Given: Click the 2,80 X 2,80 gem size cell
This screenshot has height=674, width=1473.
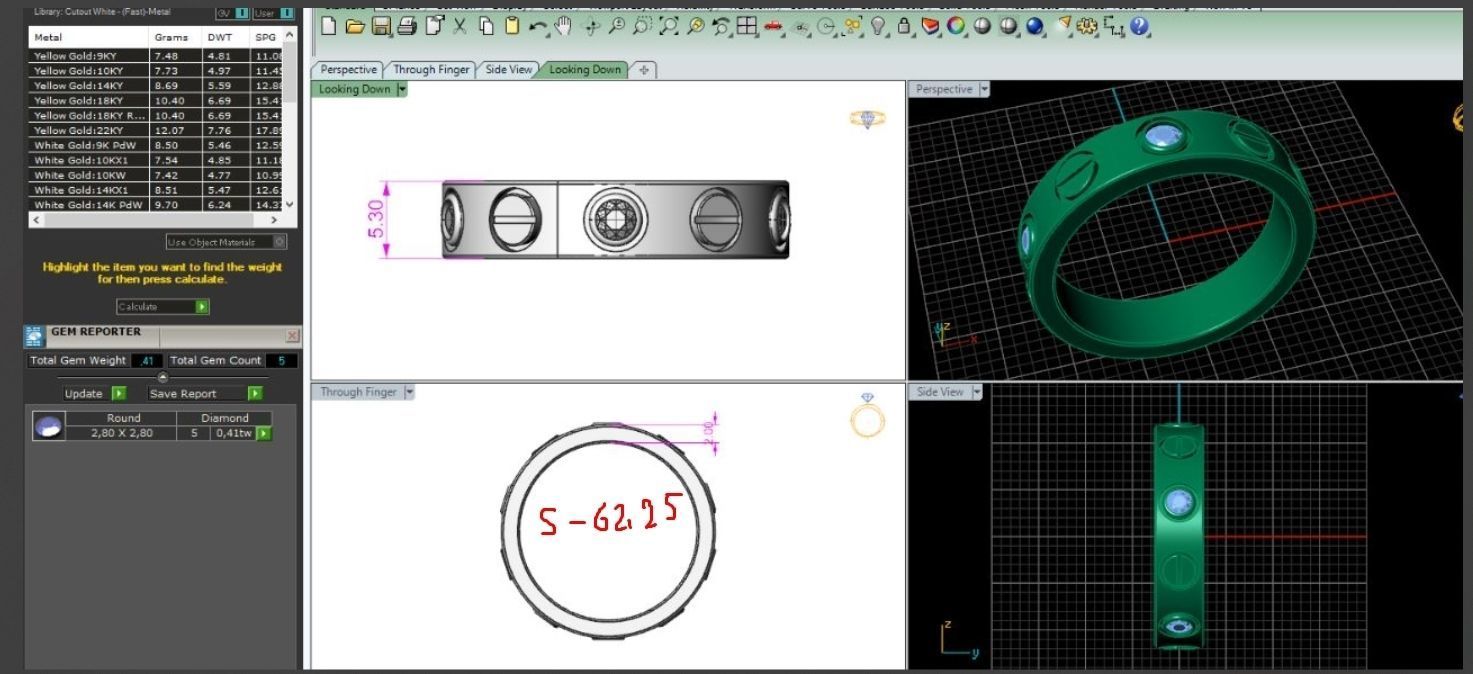Looking at the screenshot, I should (x=121, y=433).
